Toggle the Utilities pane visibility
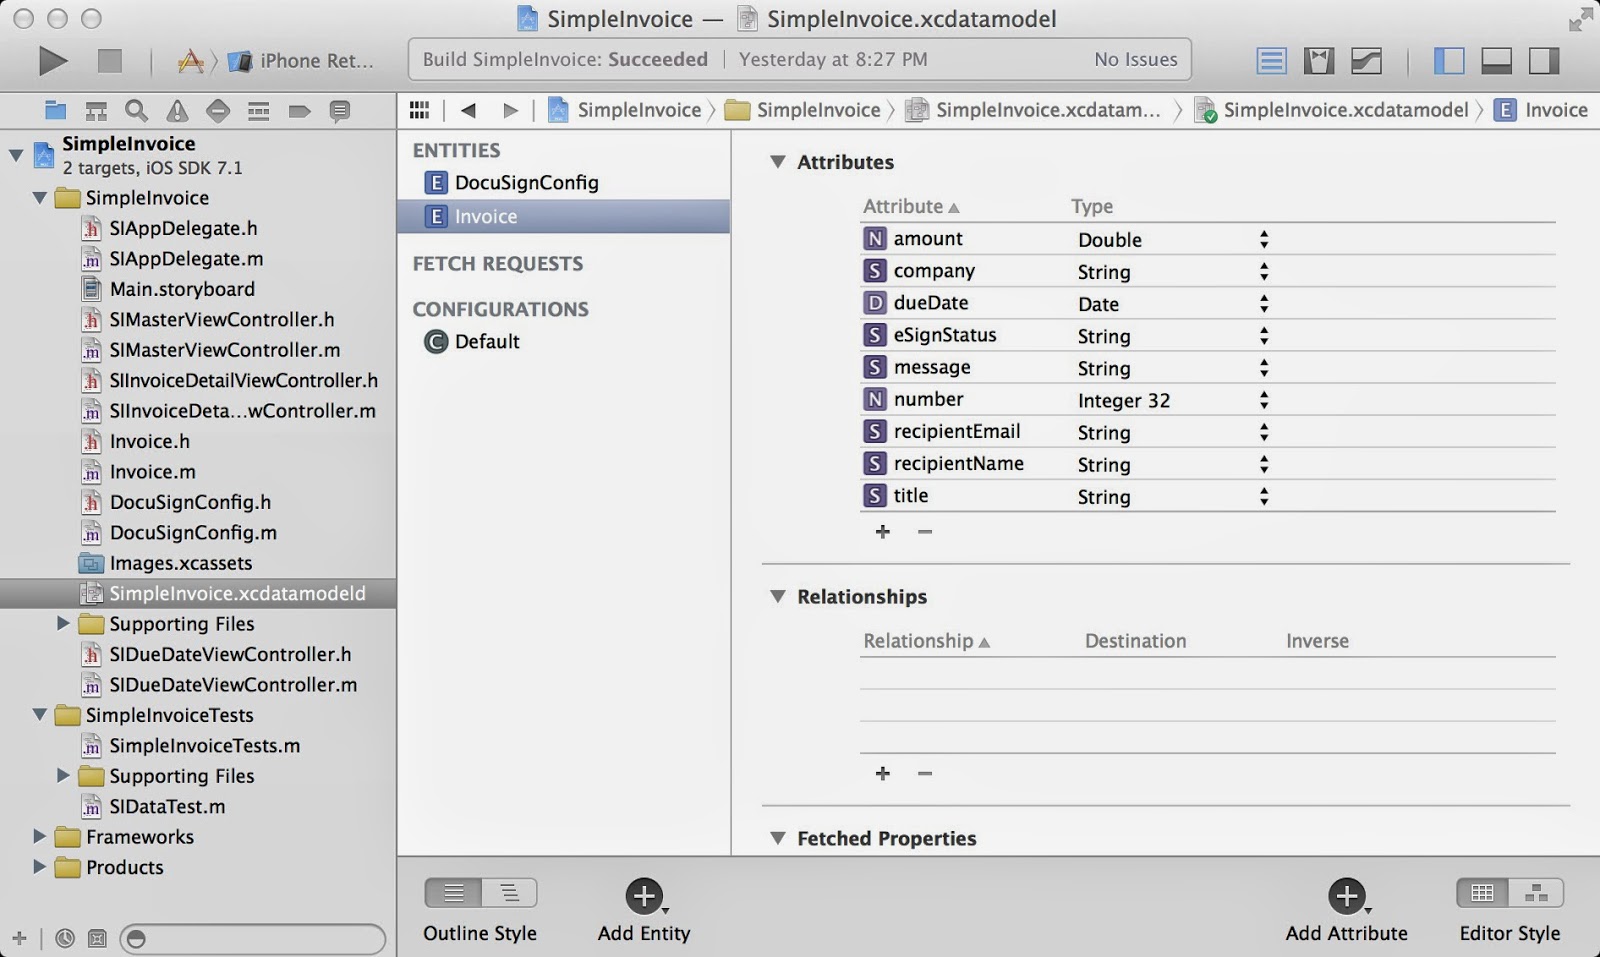Viewport: 1600px width, 957px height. pos(1544,61)
